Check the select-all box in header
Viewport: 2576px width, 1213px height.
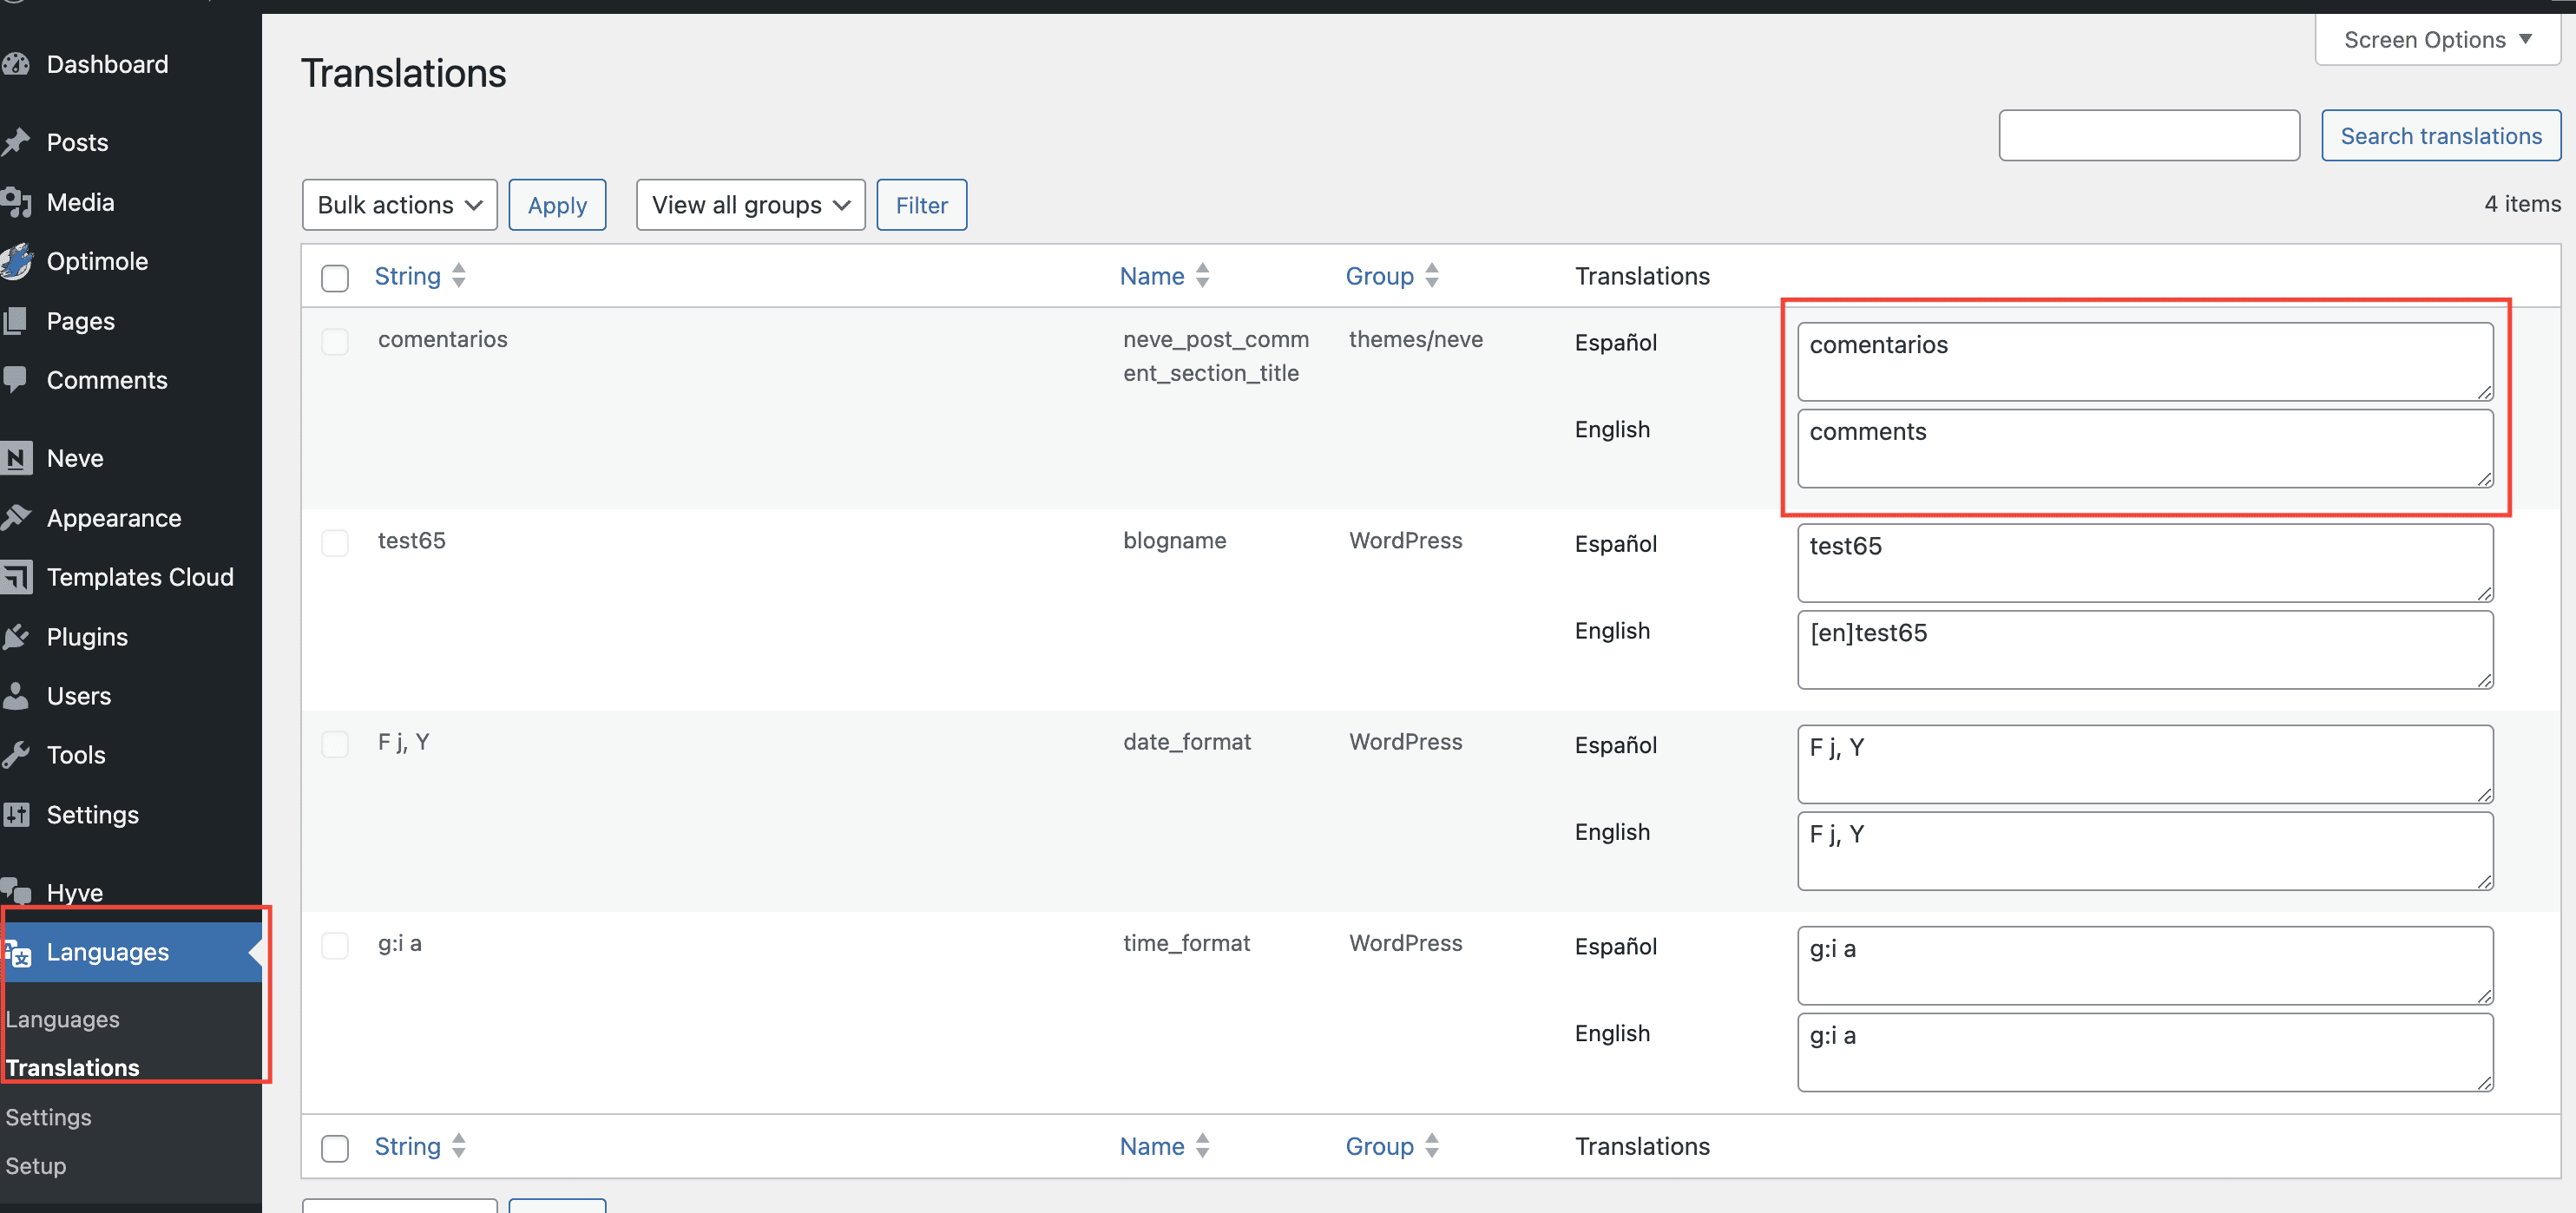coord(335,277)
